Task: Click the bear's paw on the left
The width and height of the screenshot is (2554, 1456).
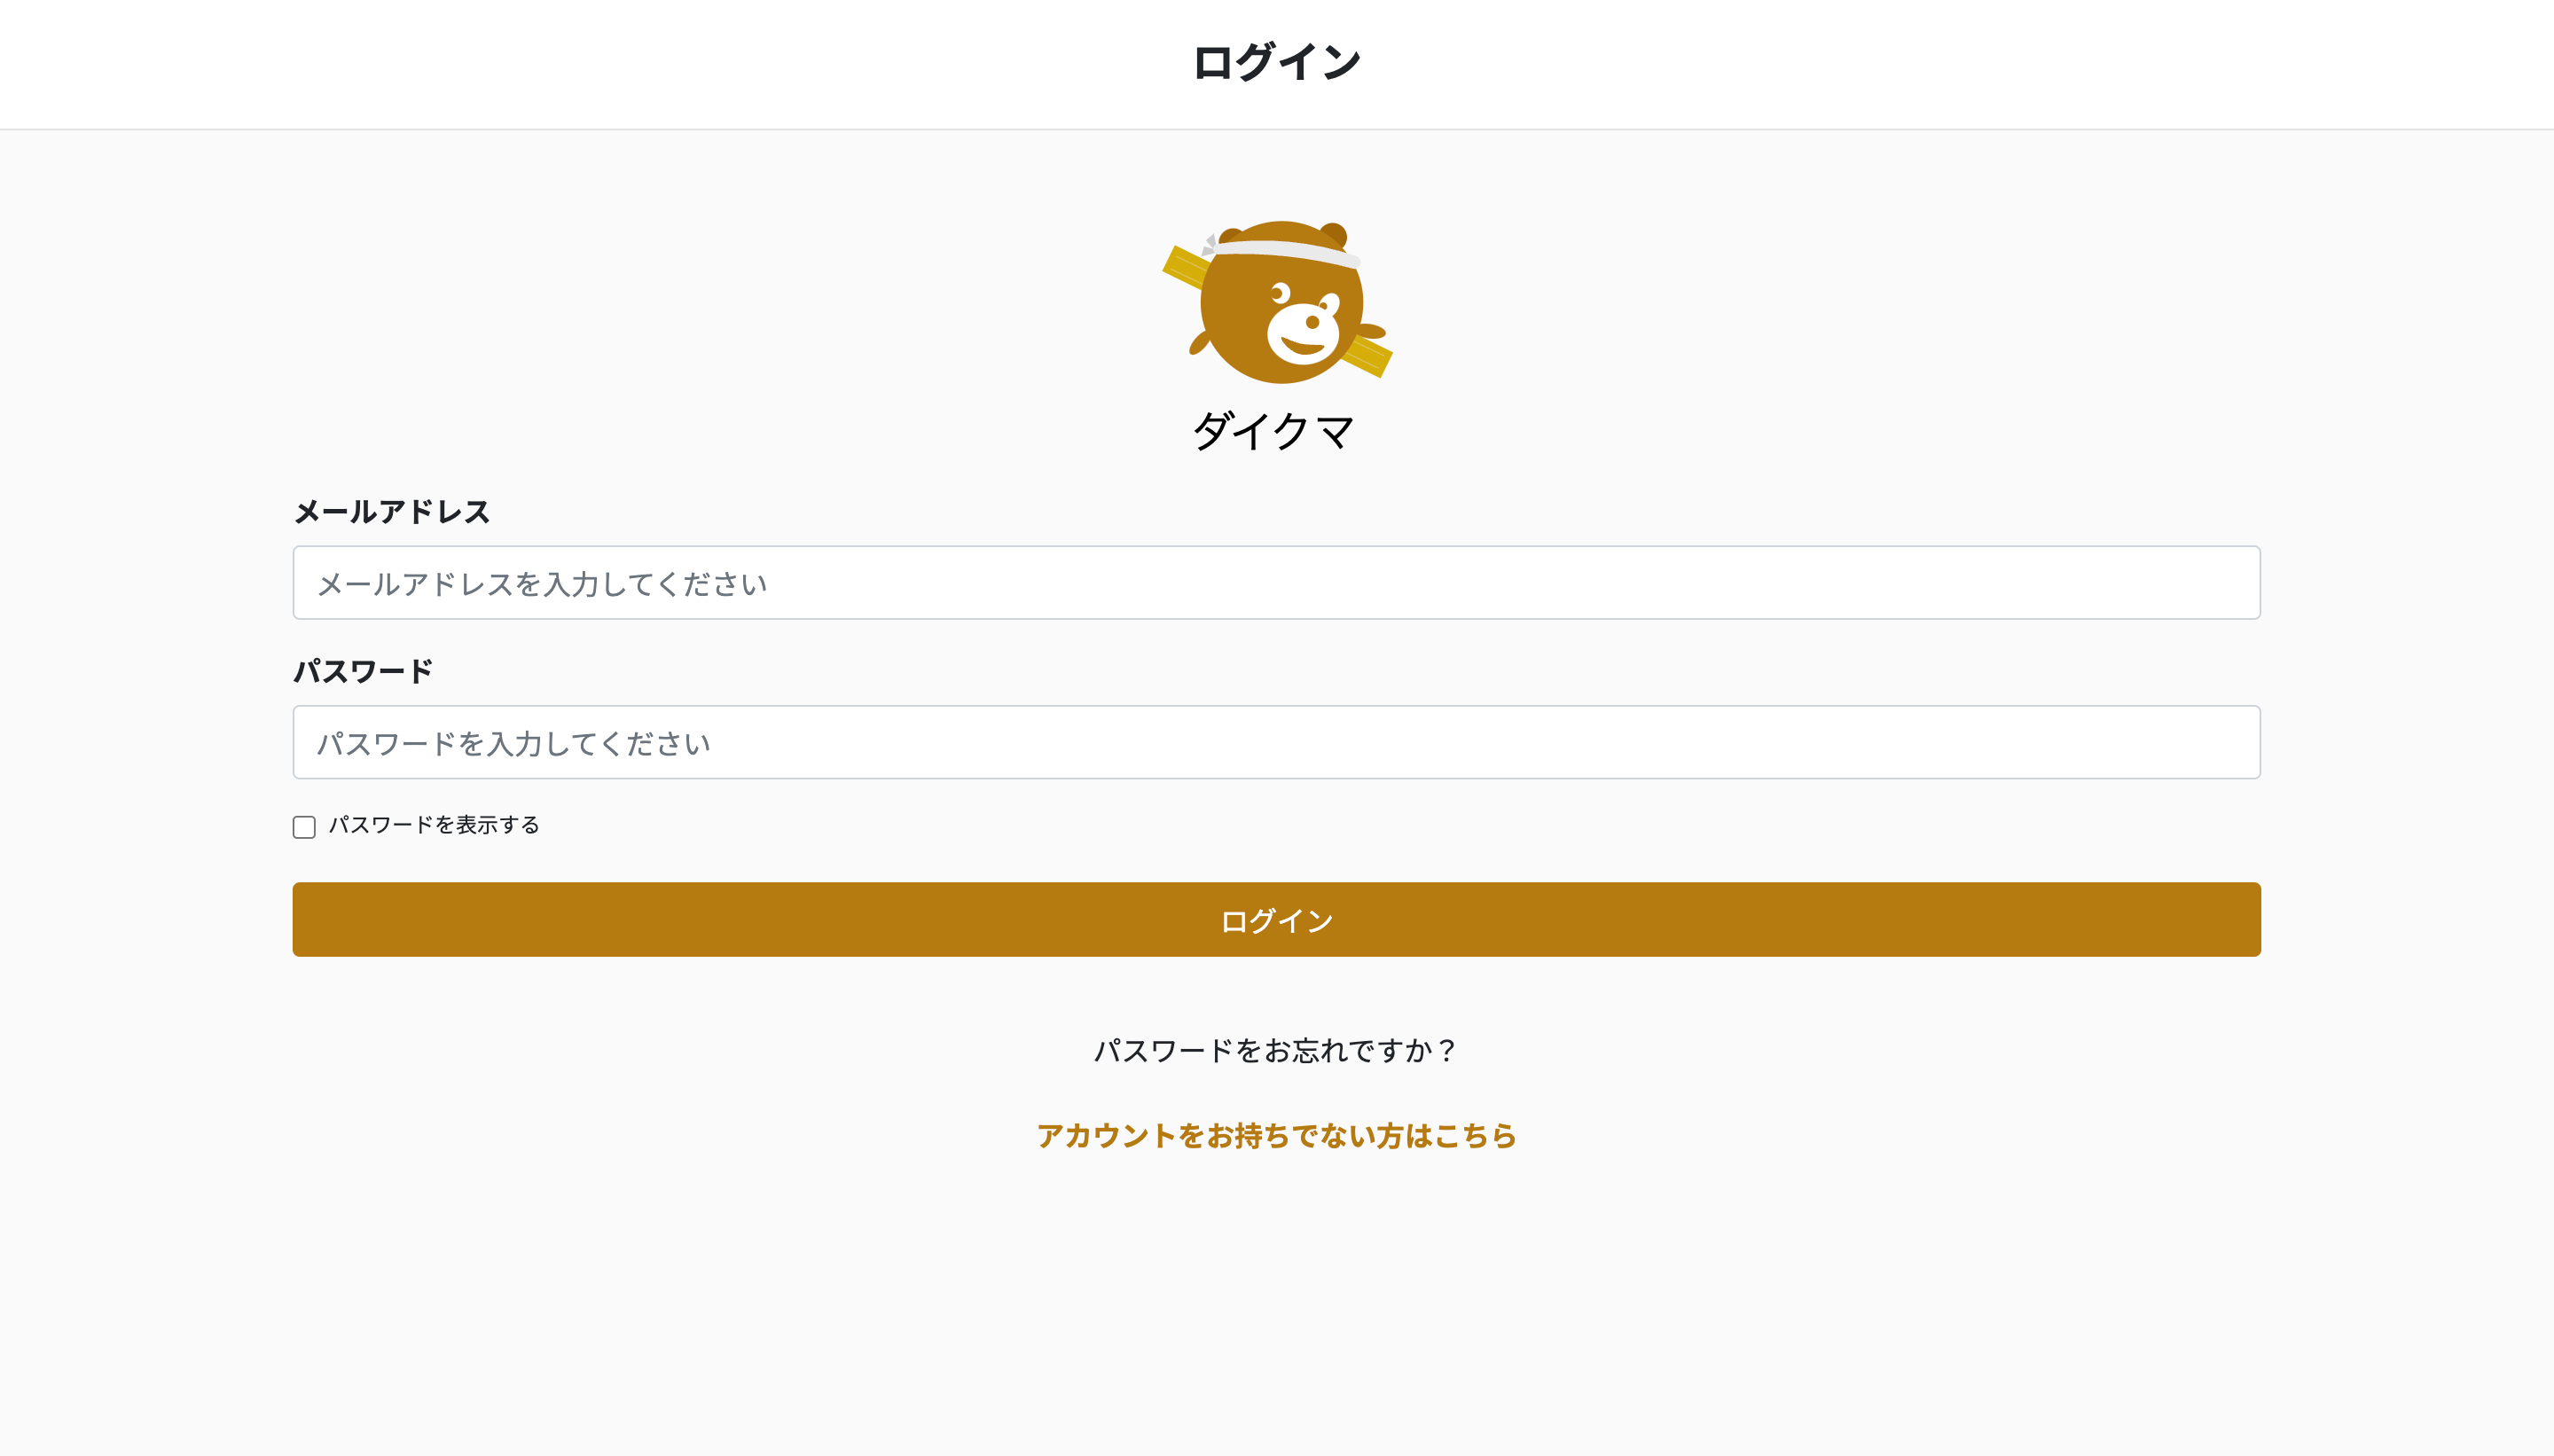Action: [x=1199, y=344]
